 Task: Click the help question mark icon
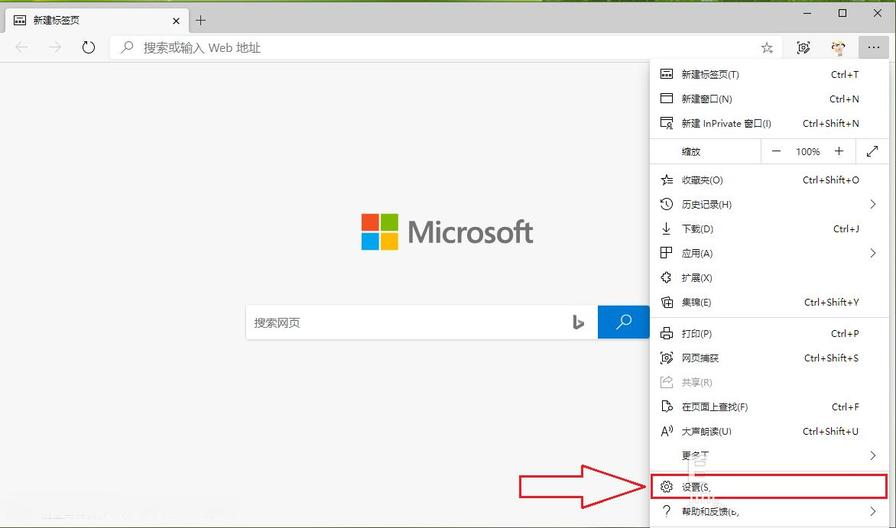click(x=666, y=511)
